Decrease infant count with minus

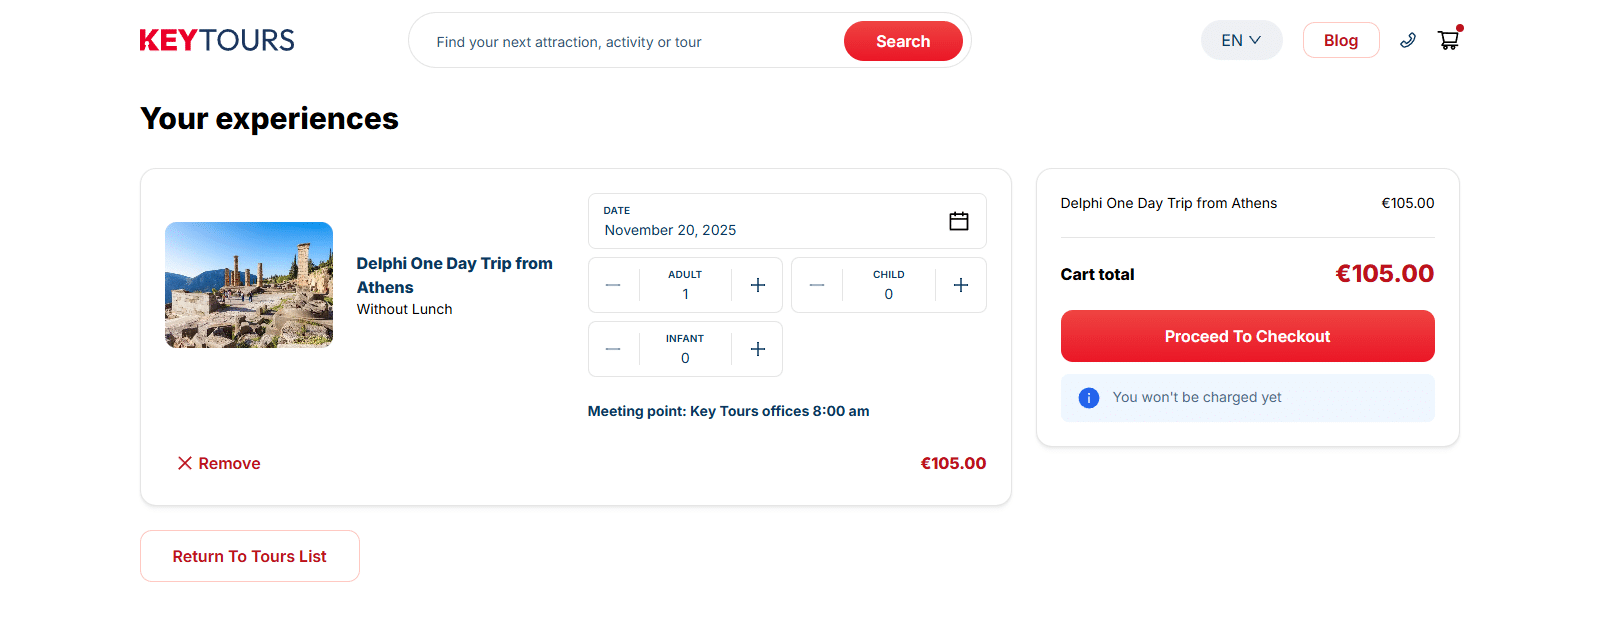[x=613, y=349]
